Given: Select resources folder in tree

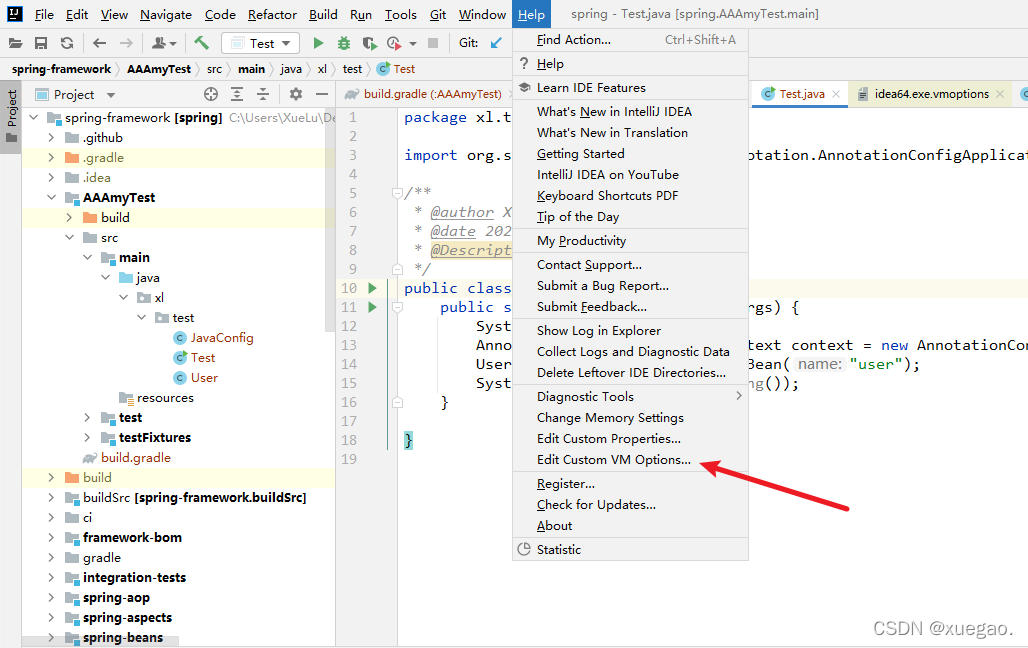Looking at the screenshot, I should point(165,398).
